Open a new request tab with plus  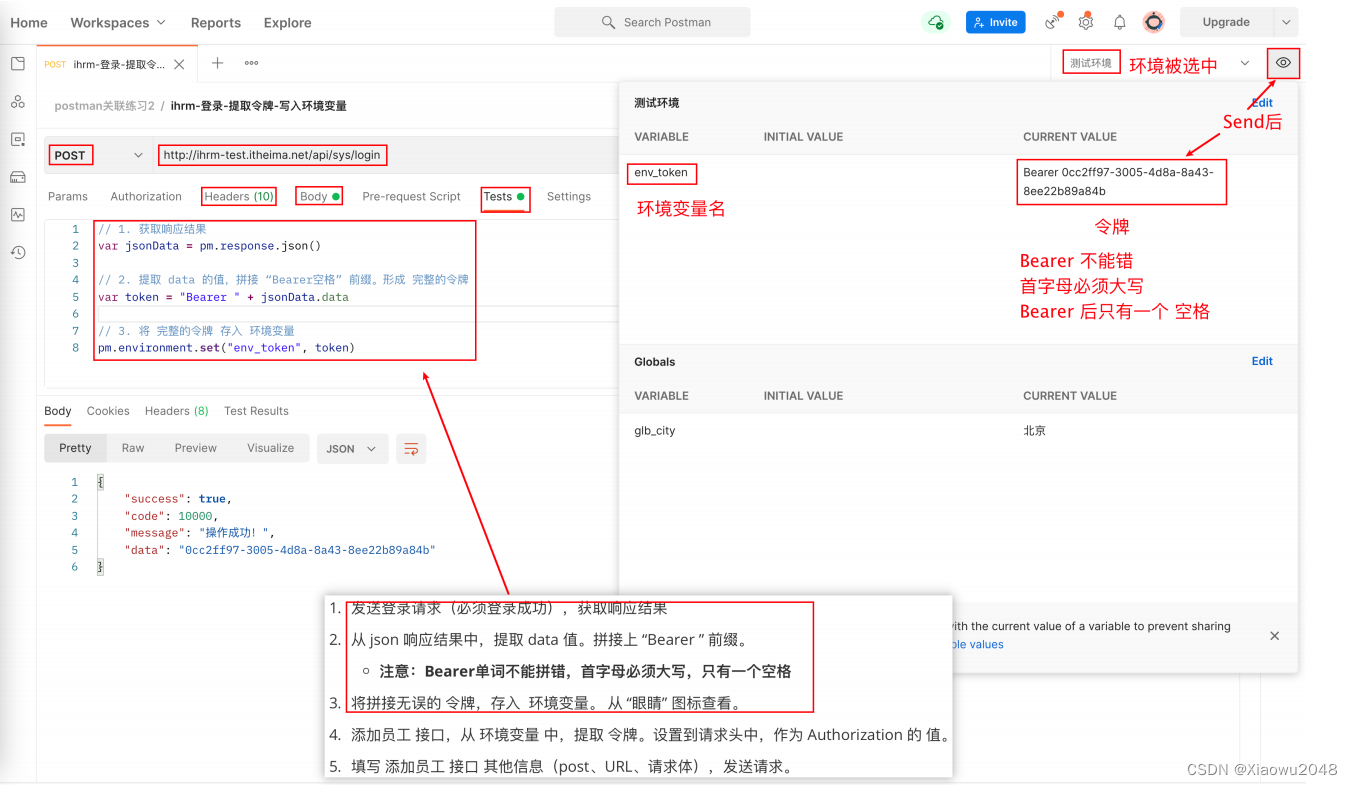217,63
